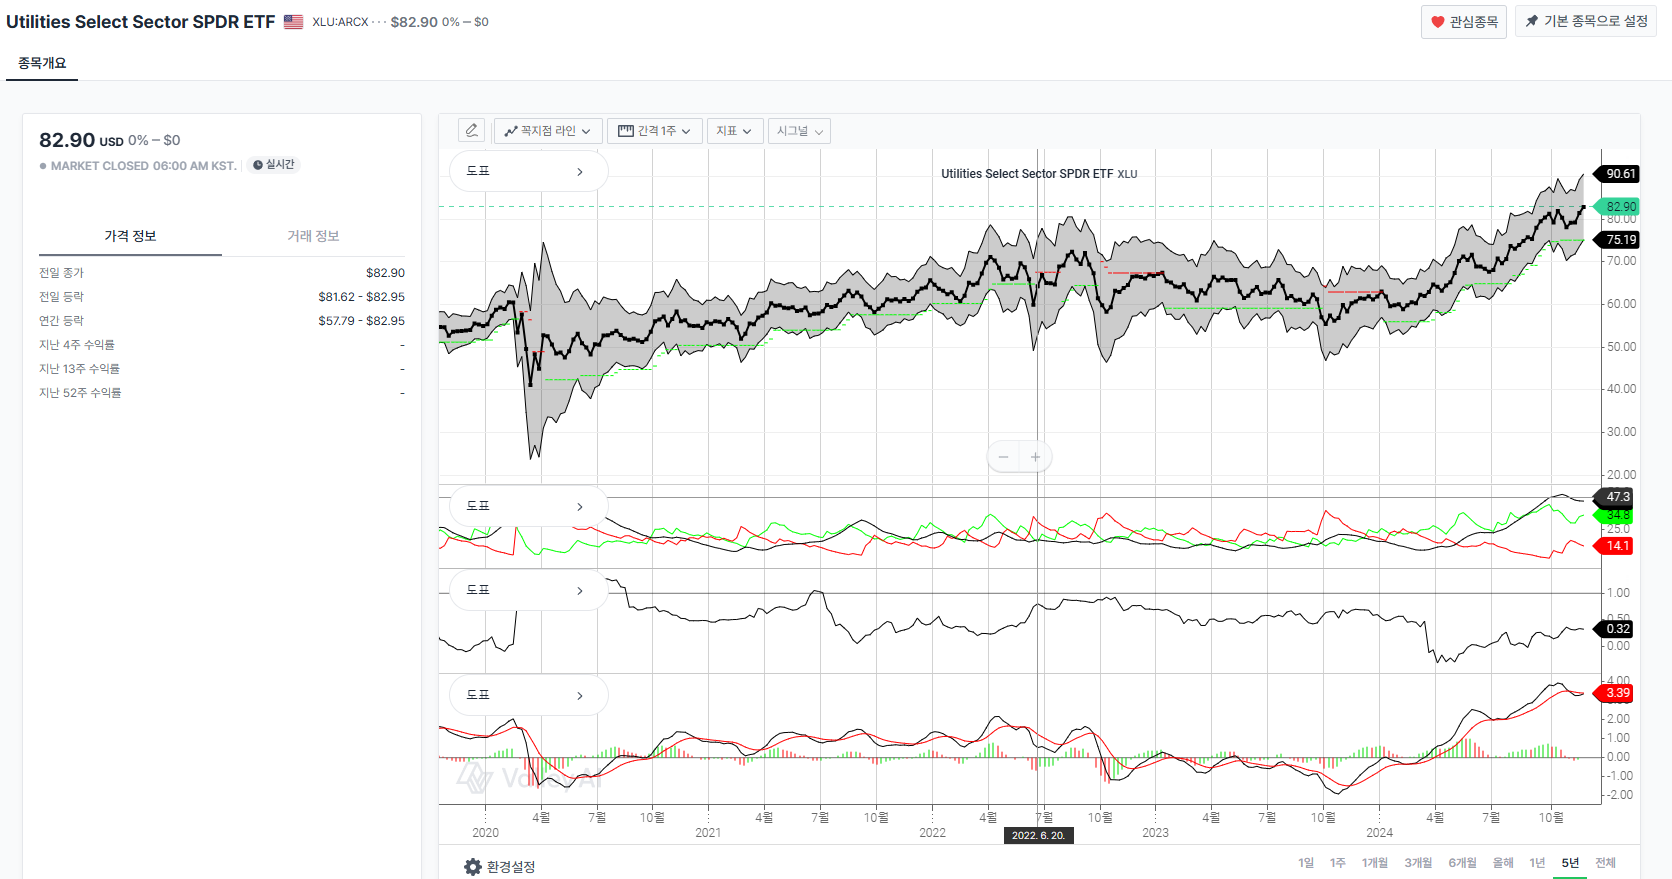Open the 꼭지점 라인 chart type dropdown

coord(547,131)
